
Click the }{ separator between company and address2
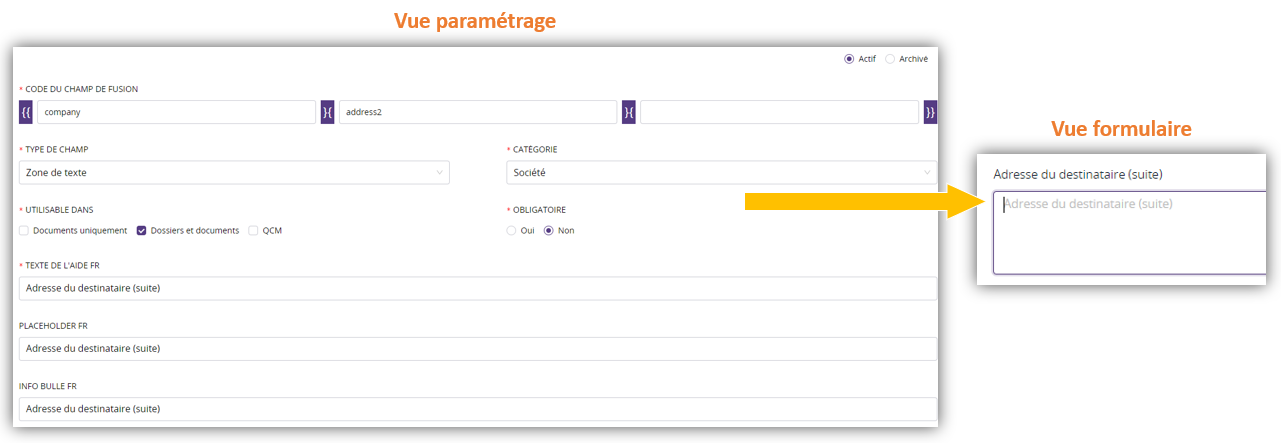(x=327, y=112)
